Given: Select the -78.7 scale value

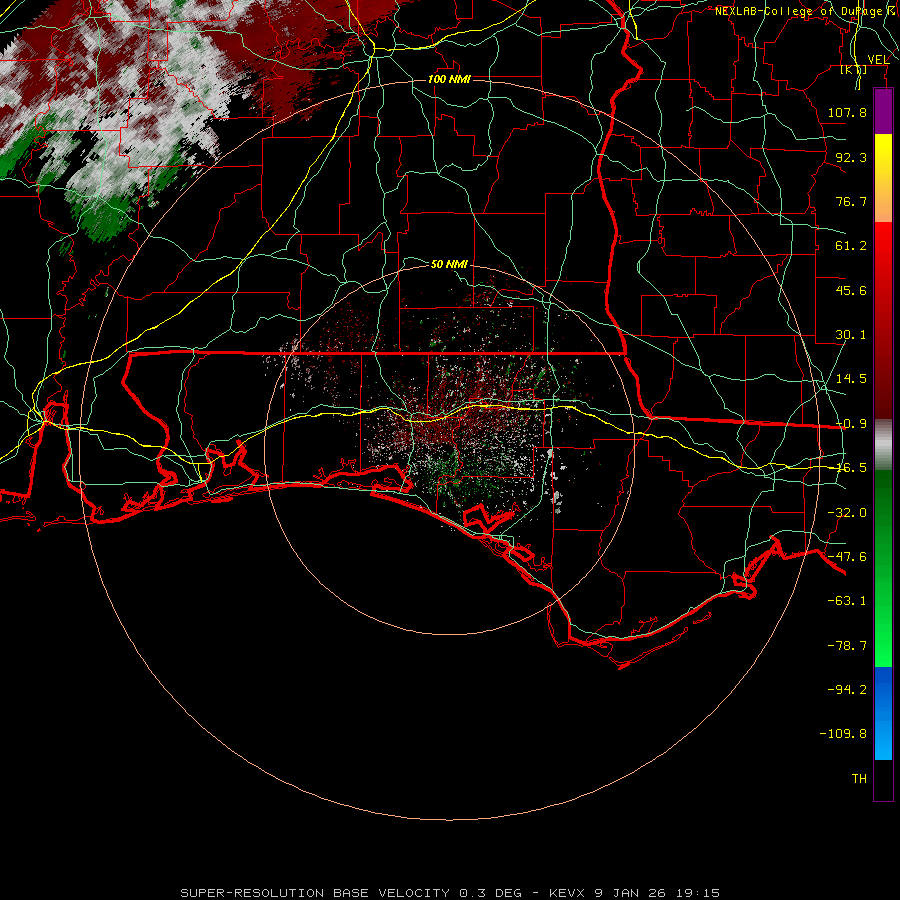Looking at the screenshot, I should tap(847, 646).
